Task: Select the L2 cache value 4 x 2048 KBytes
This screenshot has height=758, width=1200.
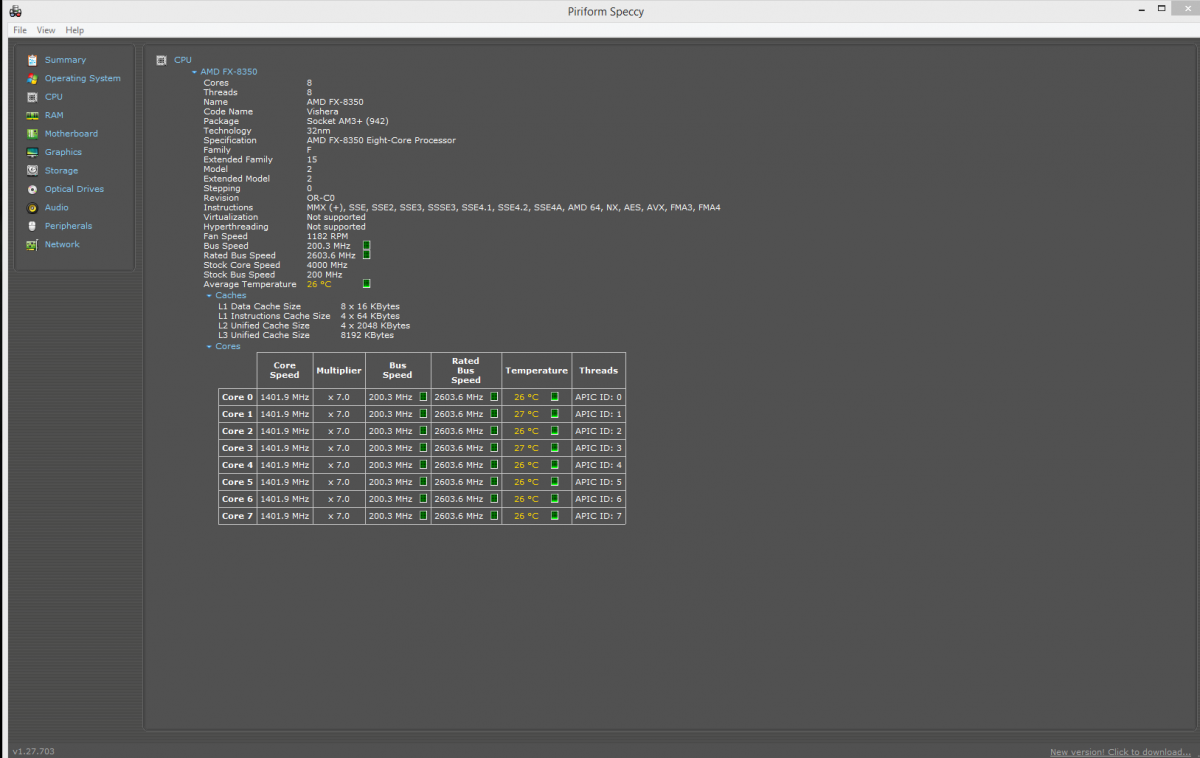Action: [x=375, y=326]
